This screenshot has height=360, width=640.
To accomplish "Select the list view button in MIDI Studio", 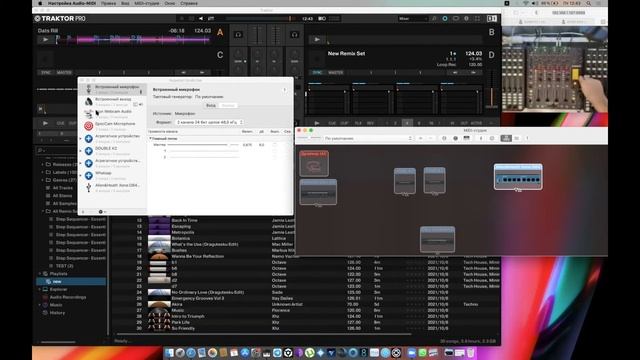I will point(517,138).
